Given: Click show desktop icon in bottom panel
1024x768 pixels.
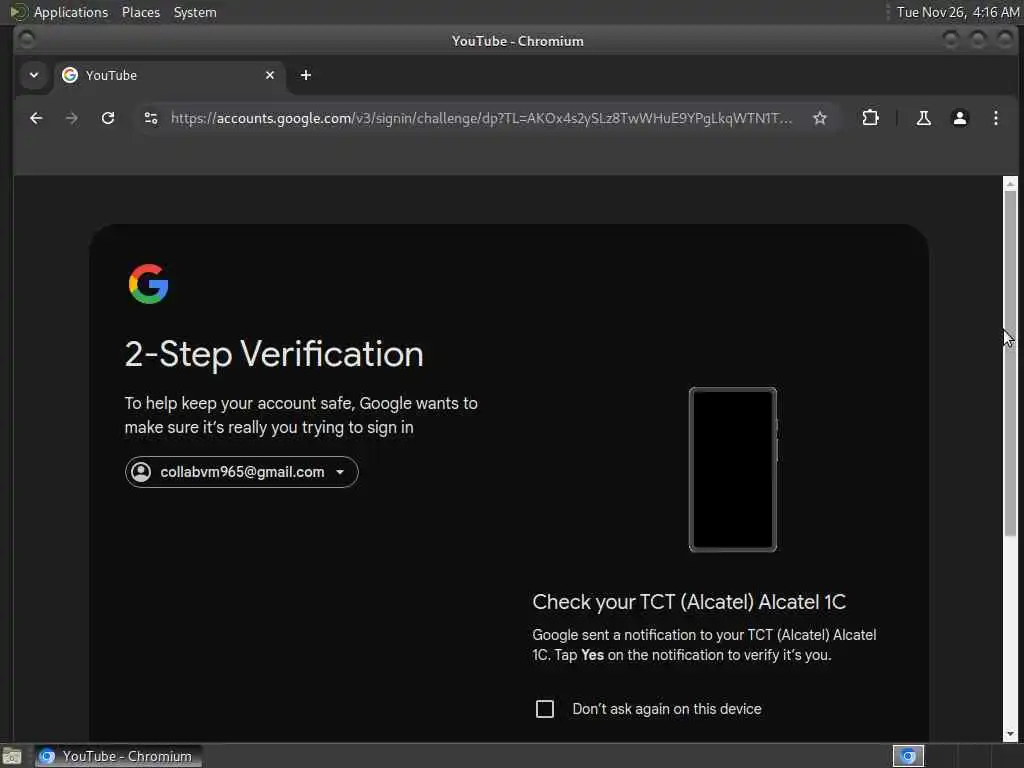Looking at the screenshot, I should pyautogui.click(x=12, y=756).
